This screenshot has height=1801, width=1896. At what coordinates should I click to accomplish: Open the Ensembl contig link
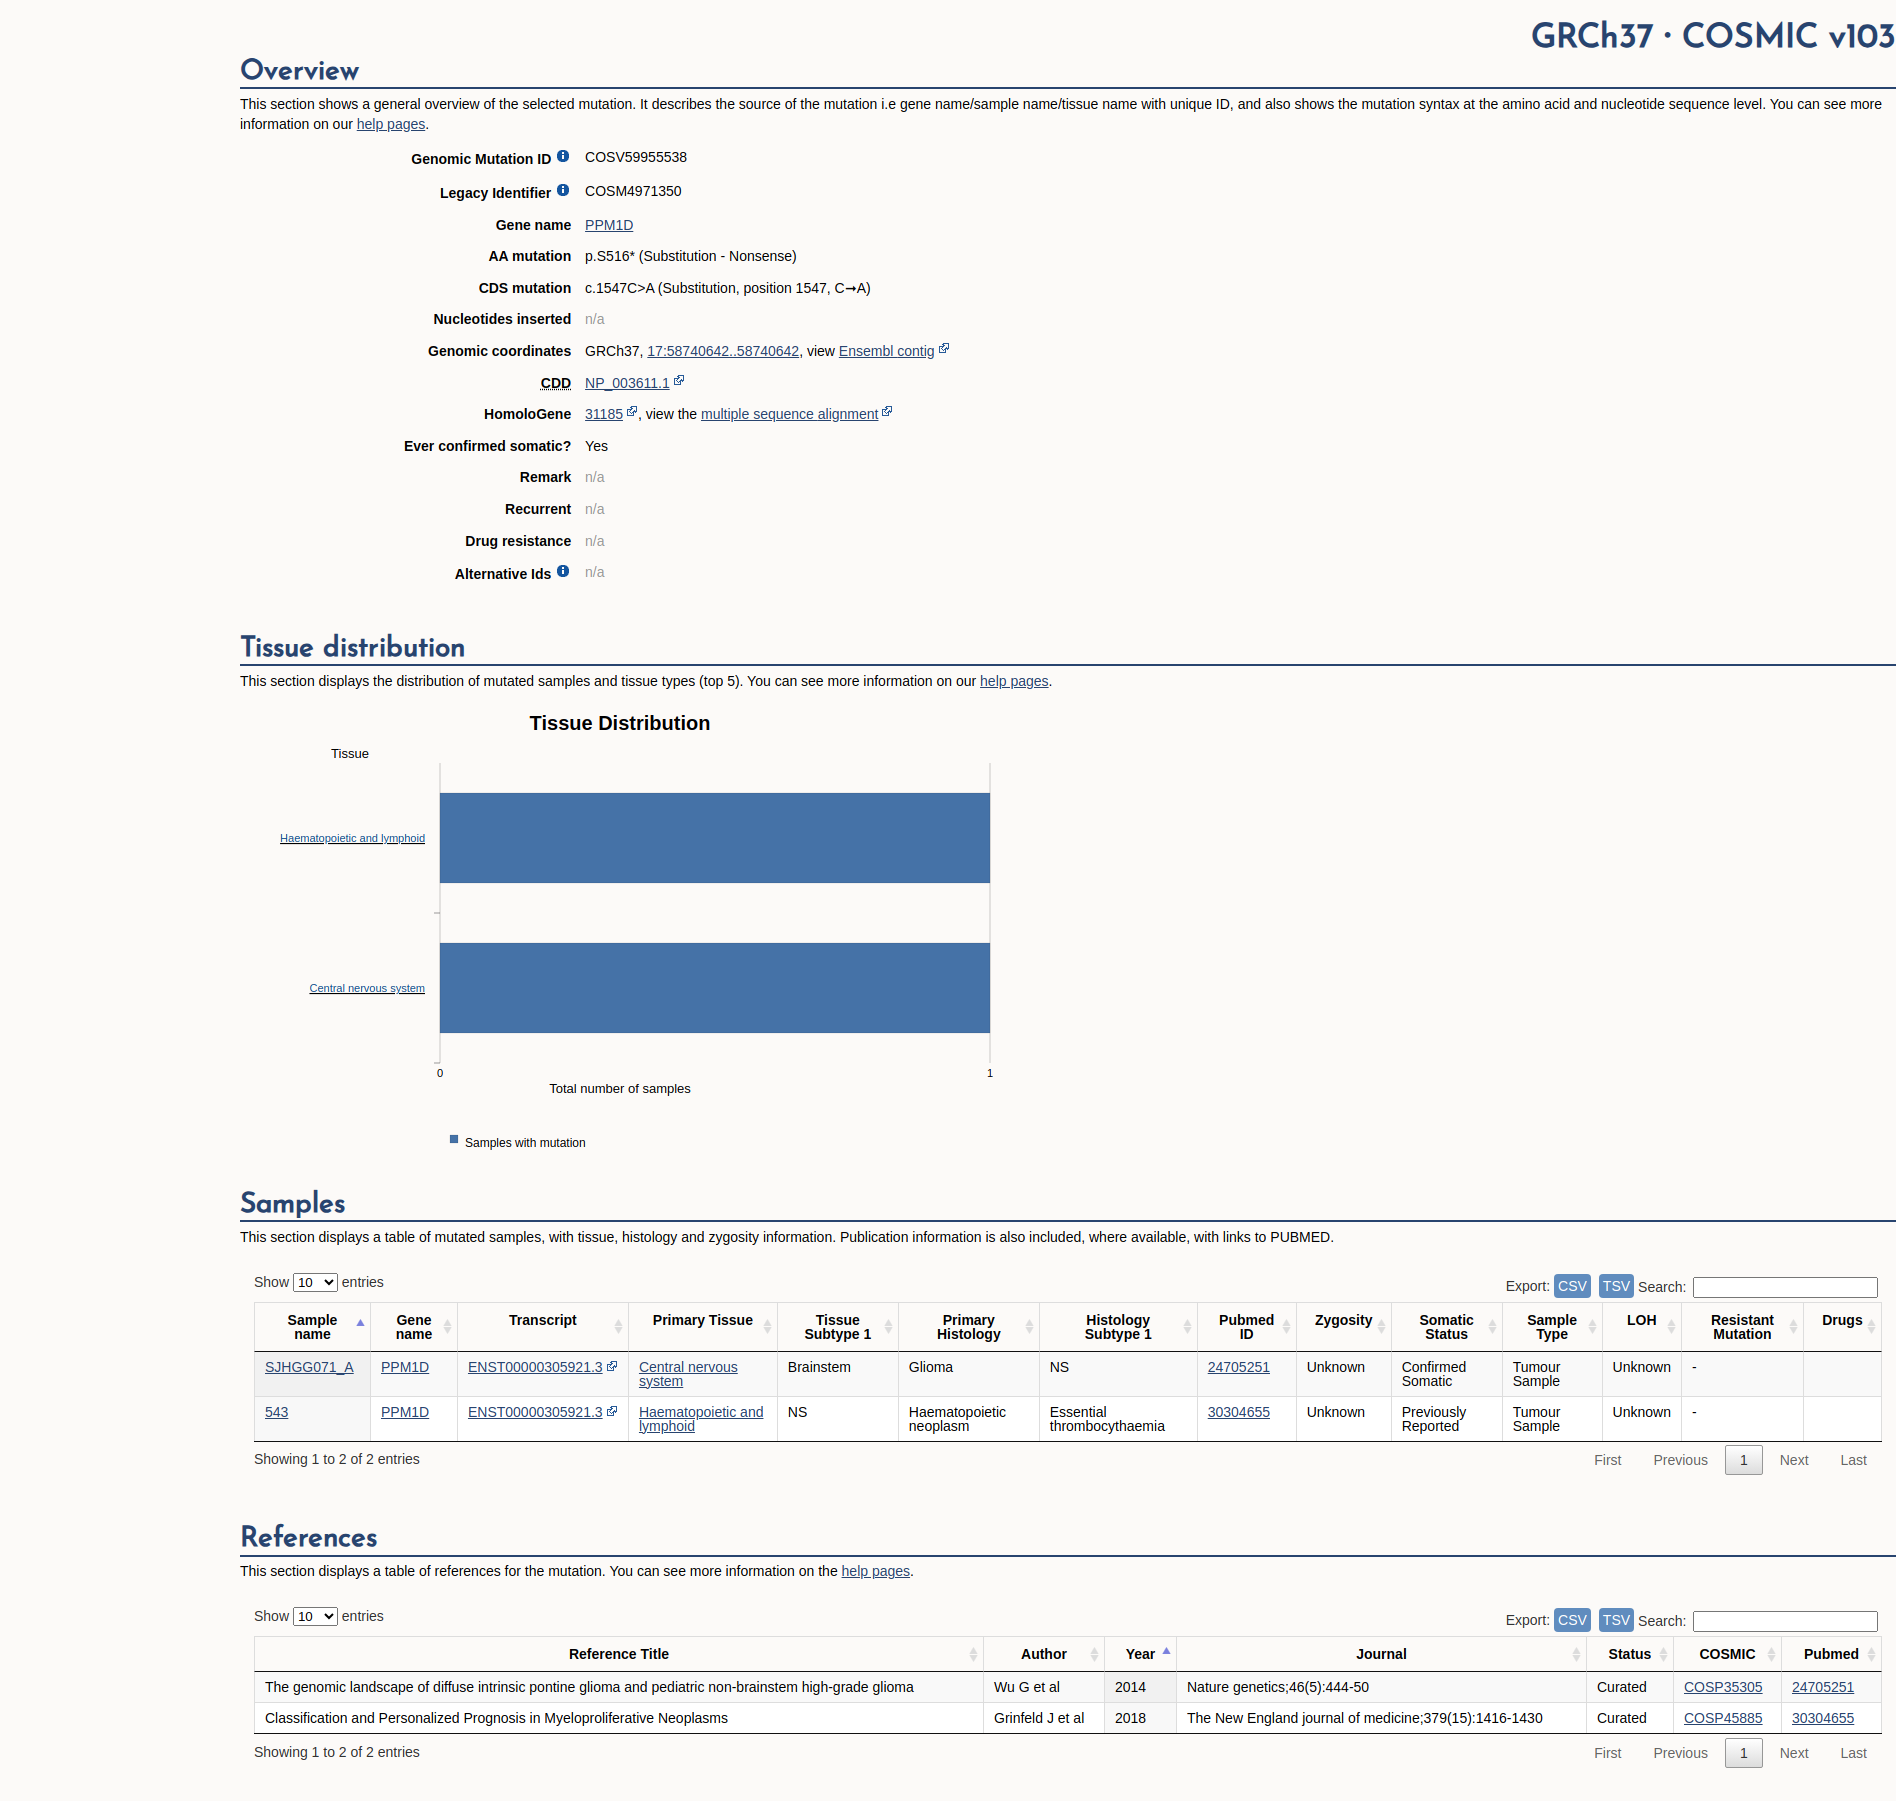click(x=886, y=351)
